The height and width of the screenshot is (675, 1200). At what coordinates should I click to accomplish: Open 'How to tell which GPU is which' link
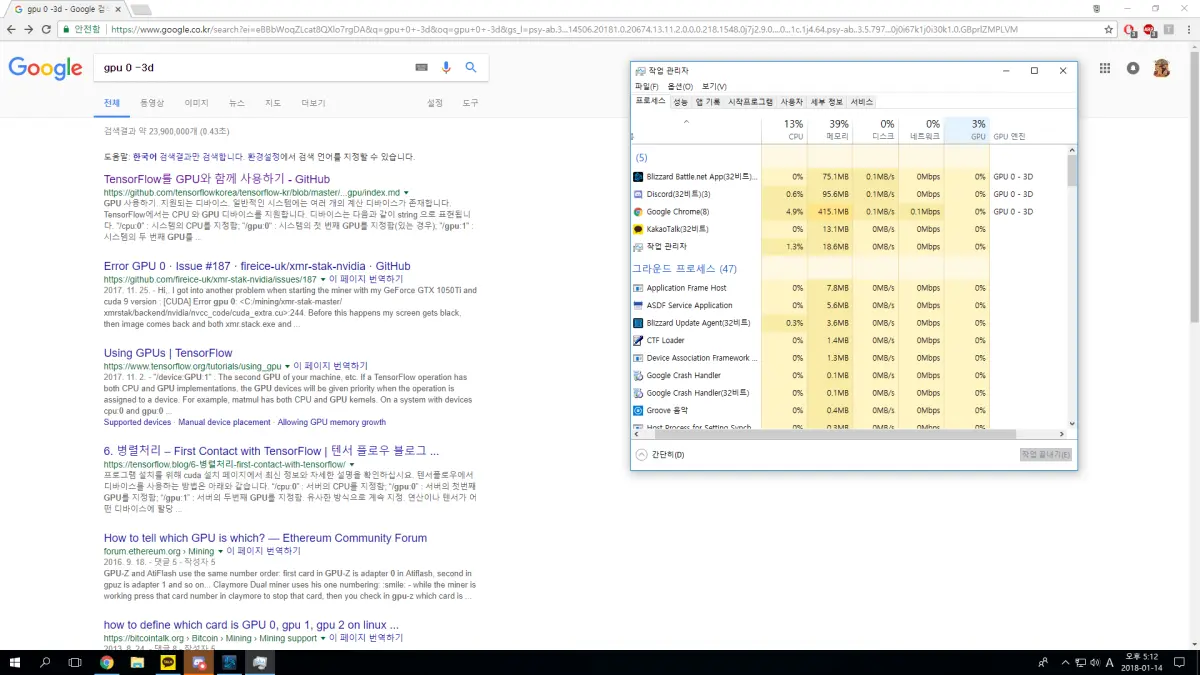[265, 538]
